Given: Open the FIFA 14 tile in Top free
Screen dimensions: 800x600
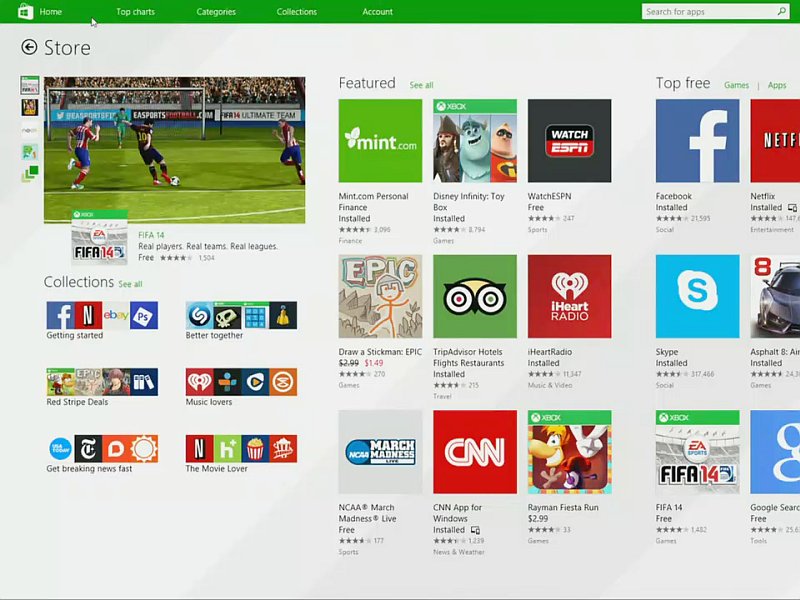Looking at the screenshot, I should [x=697, y=452].
